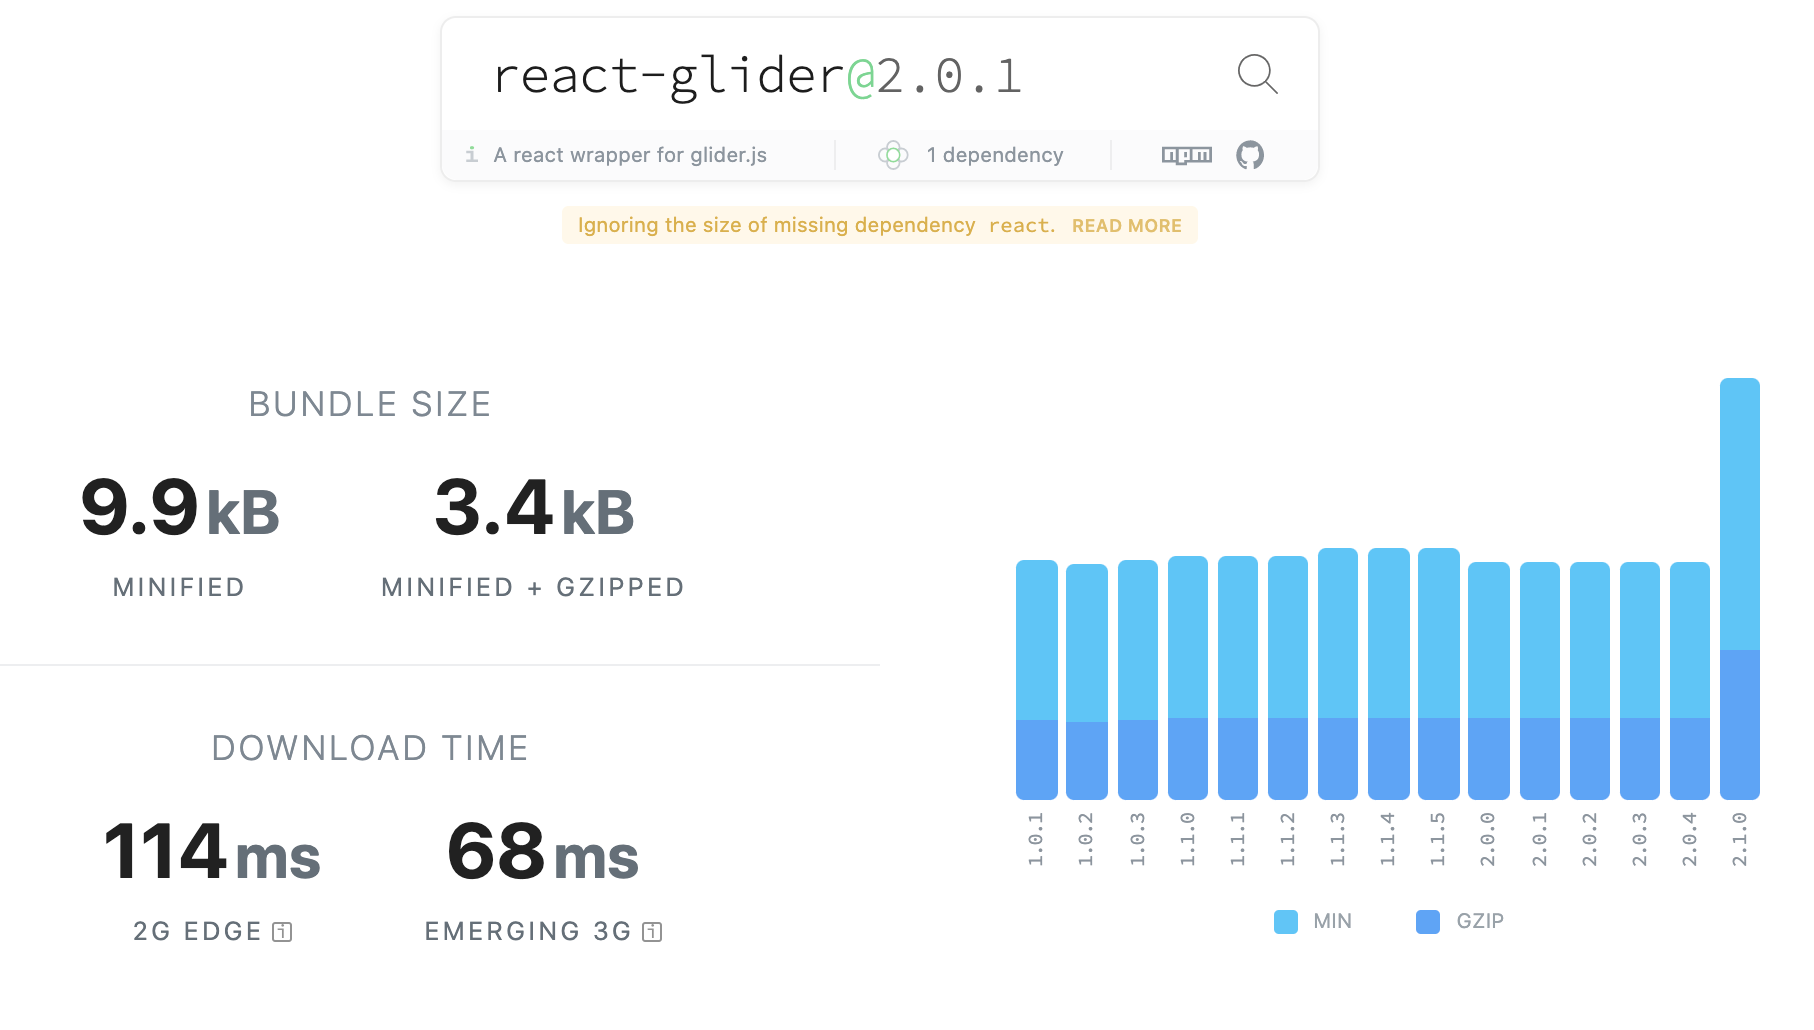This screenshot has height=1030, width=1814.
Task: Select the 1.1.0 version bar
Action: (x=1188, y=678)
